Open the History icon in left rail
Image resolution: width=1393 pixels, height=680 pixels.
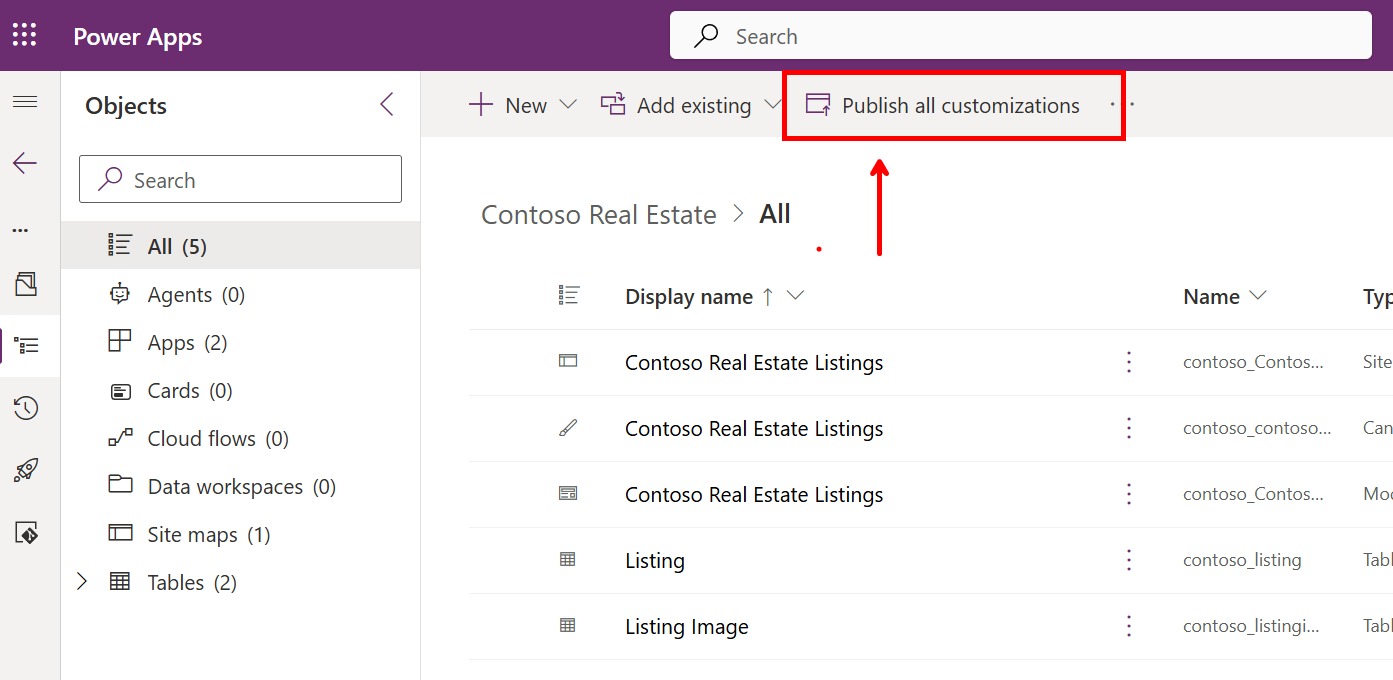pyautogui.click(x=25, y=408)
